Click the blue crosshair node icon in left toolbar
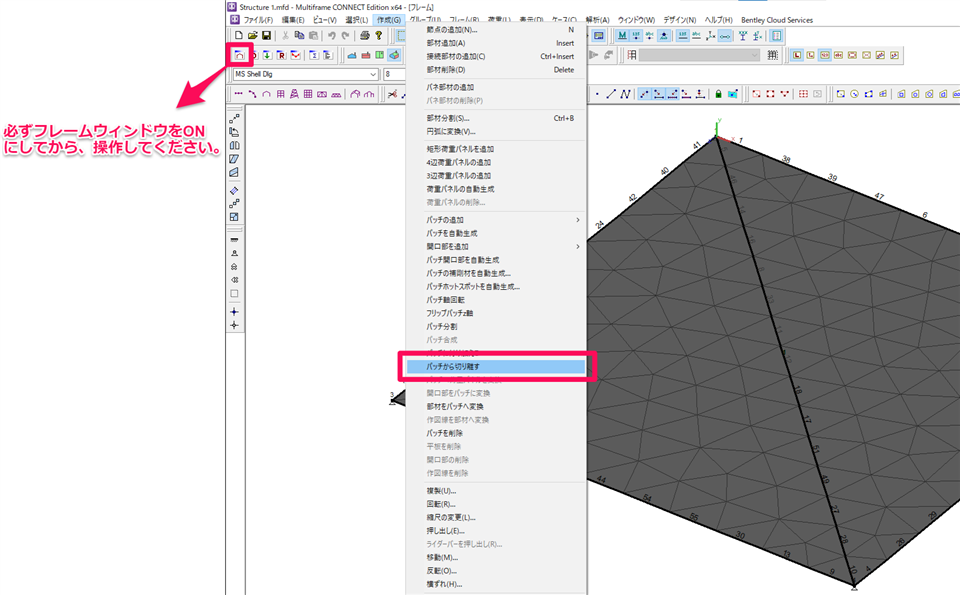This screenshot has width=960, height=595. click(234, 312)
